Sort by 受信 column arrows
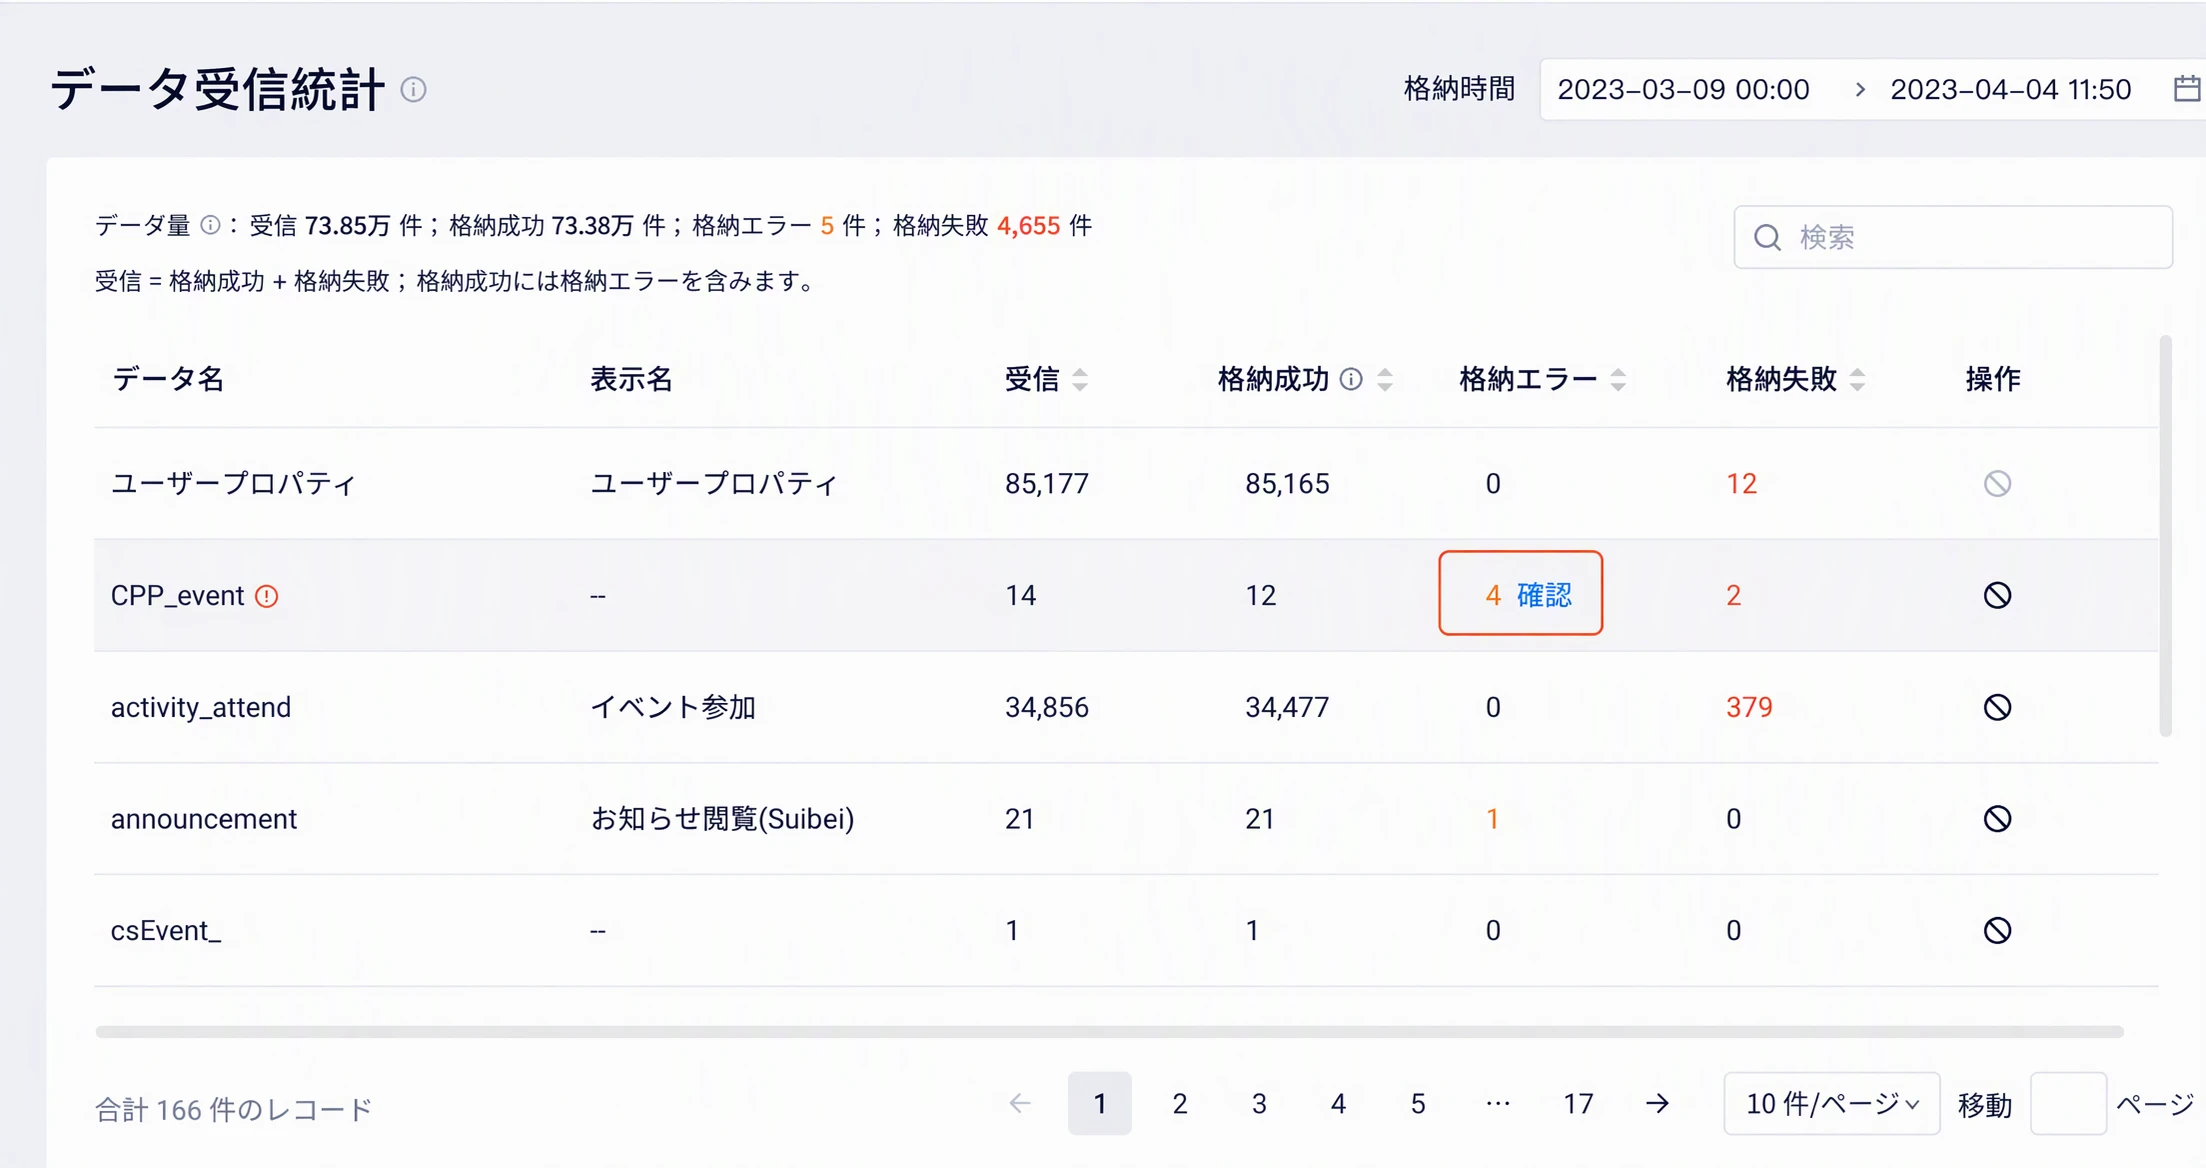This screenshot has width=2206, height=1168. pyautogui.click(x=1080, y=380)
